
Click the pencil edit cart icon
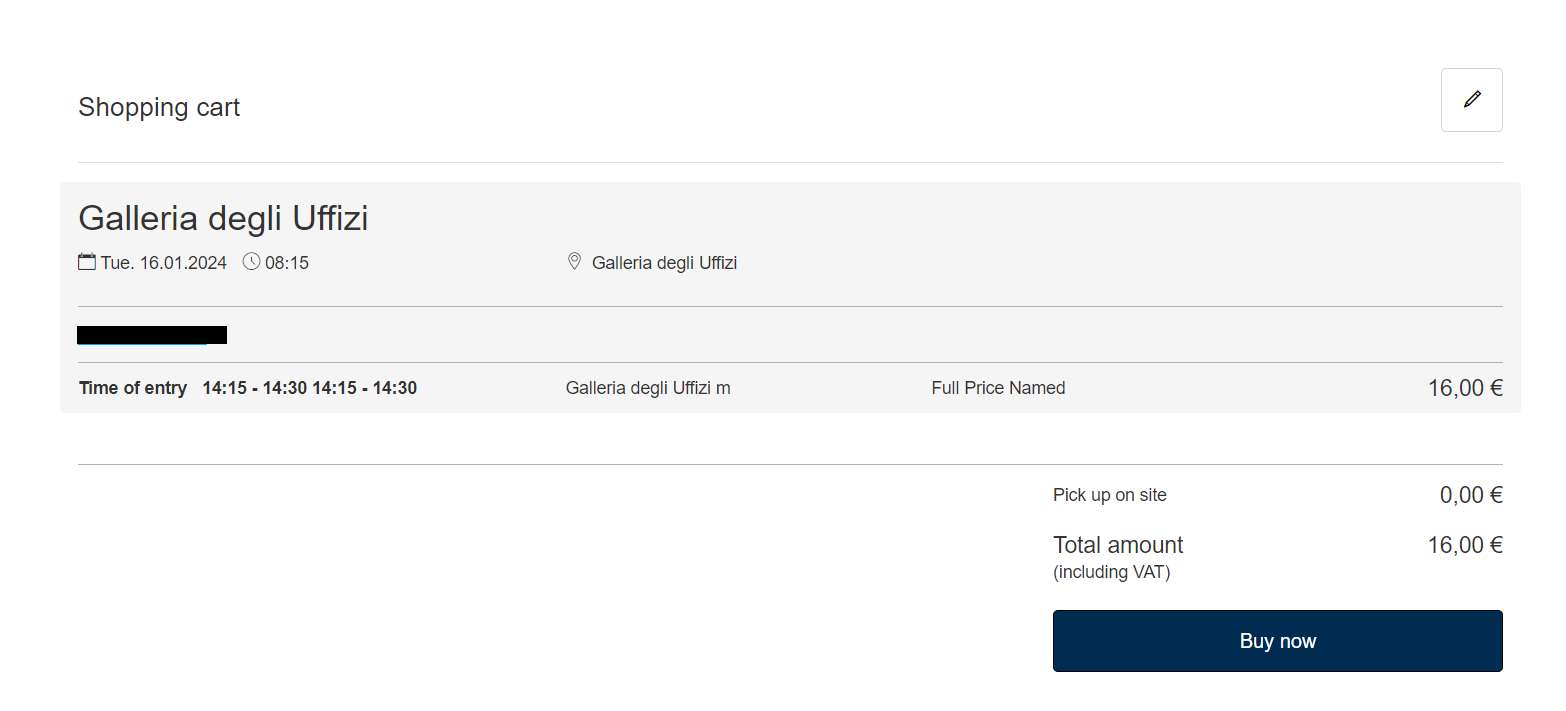[x=1471, y=100]
